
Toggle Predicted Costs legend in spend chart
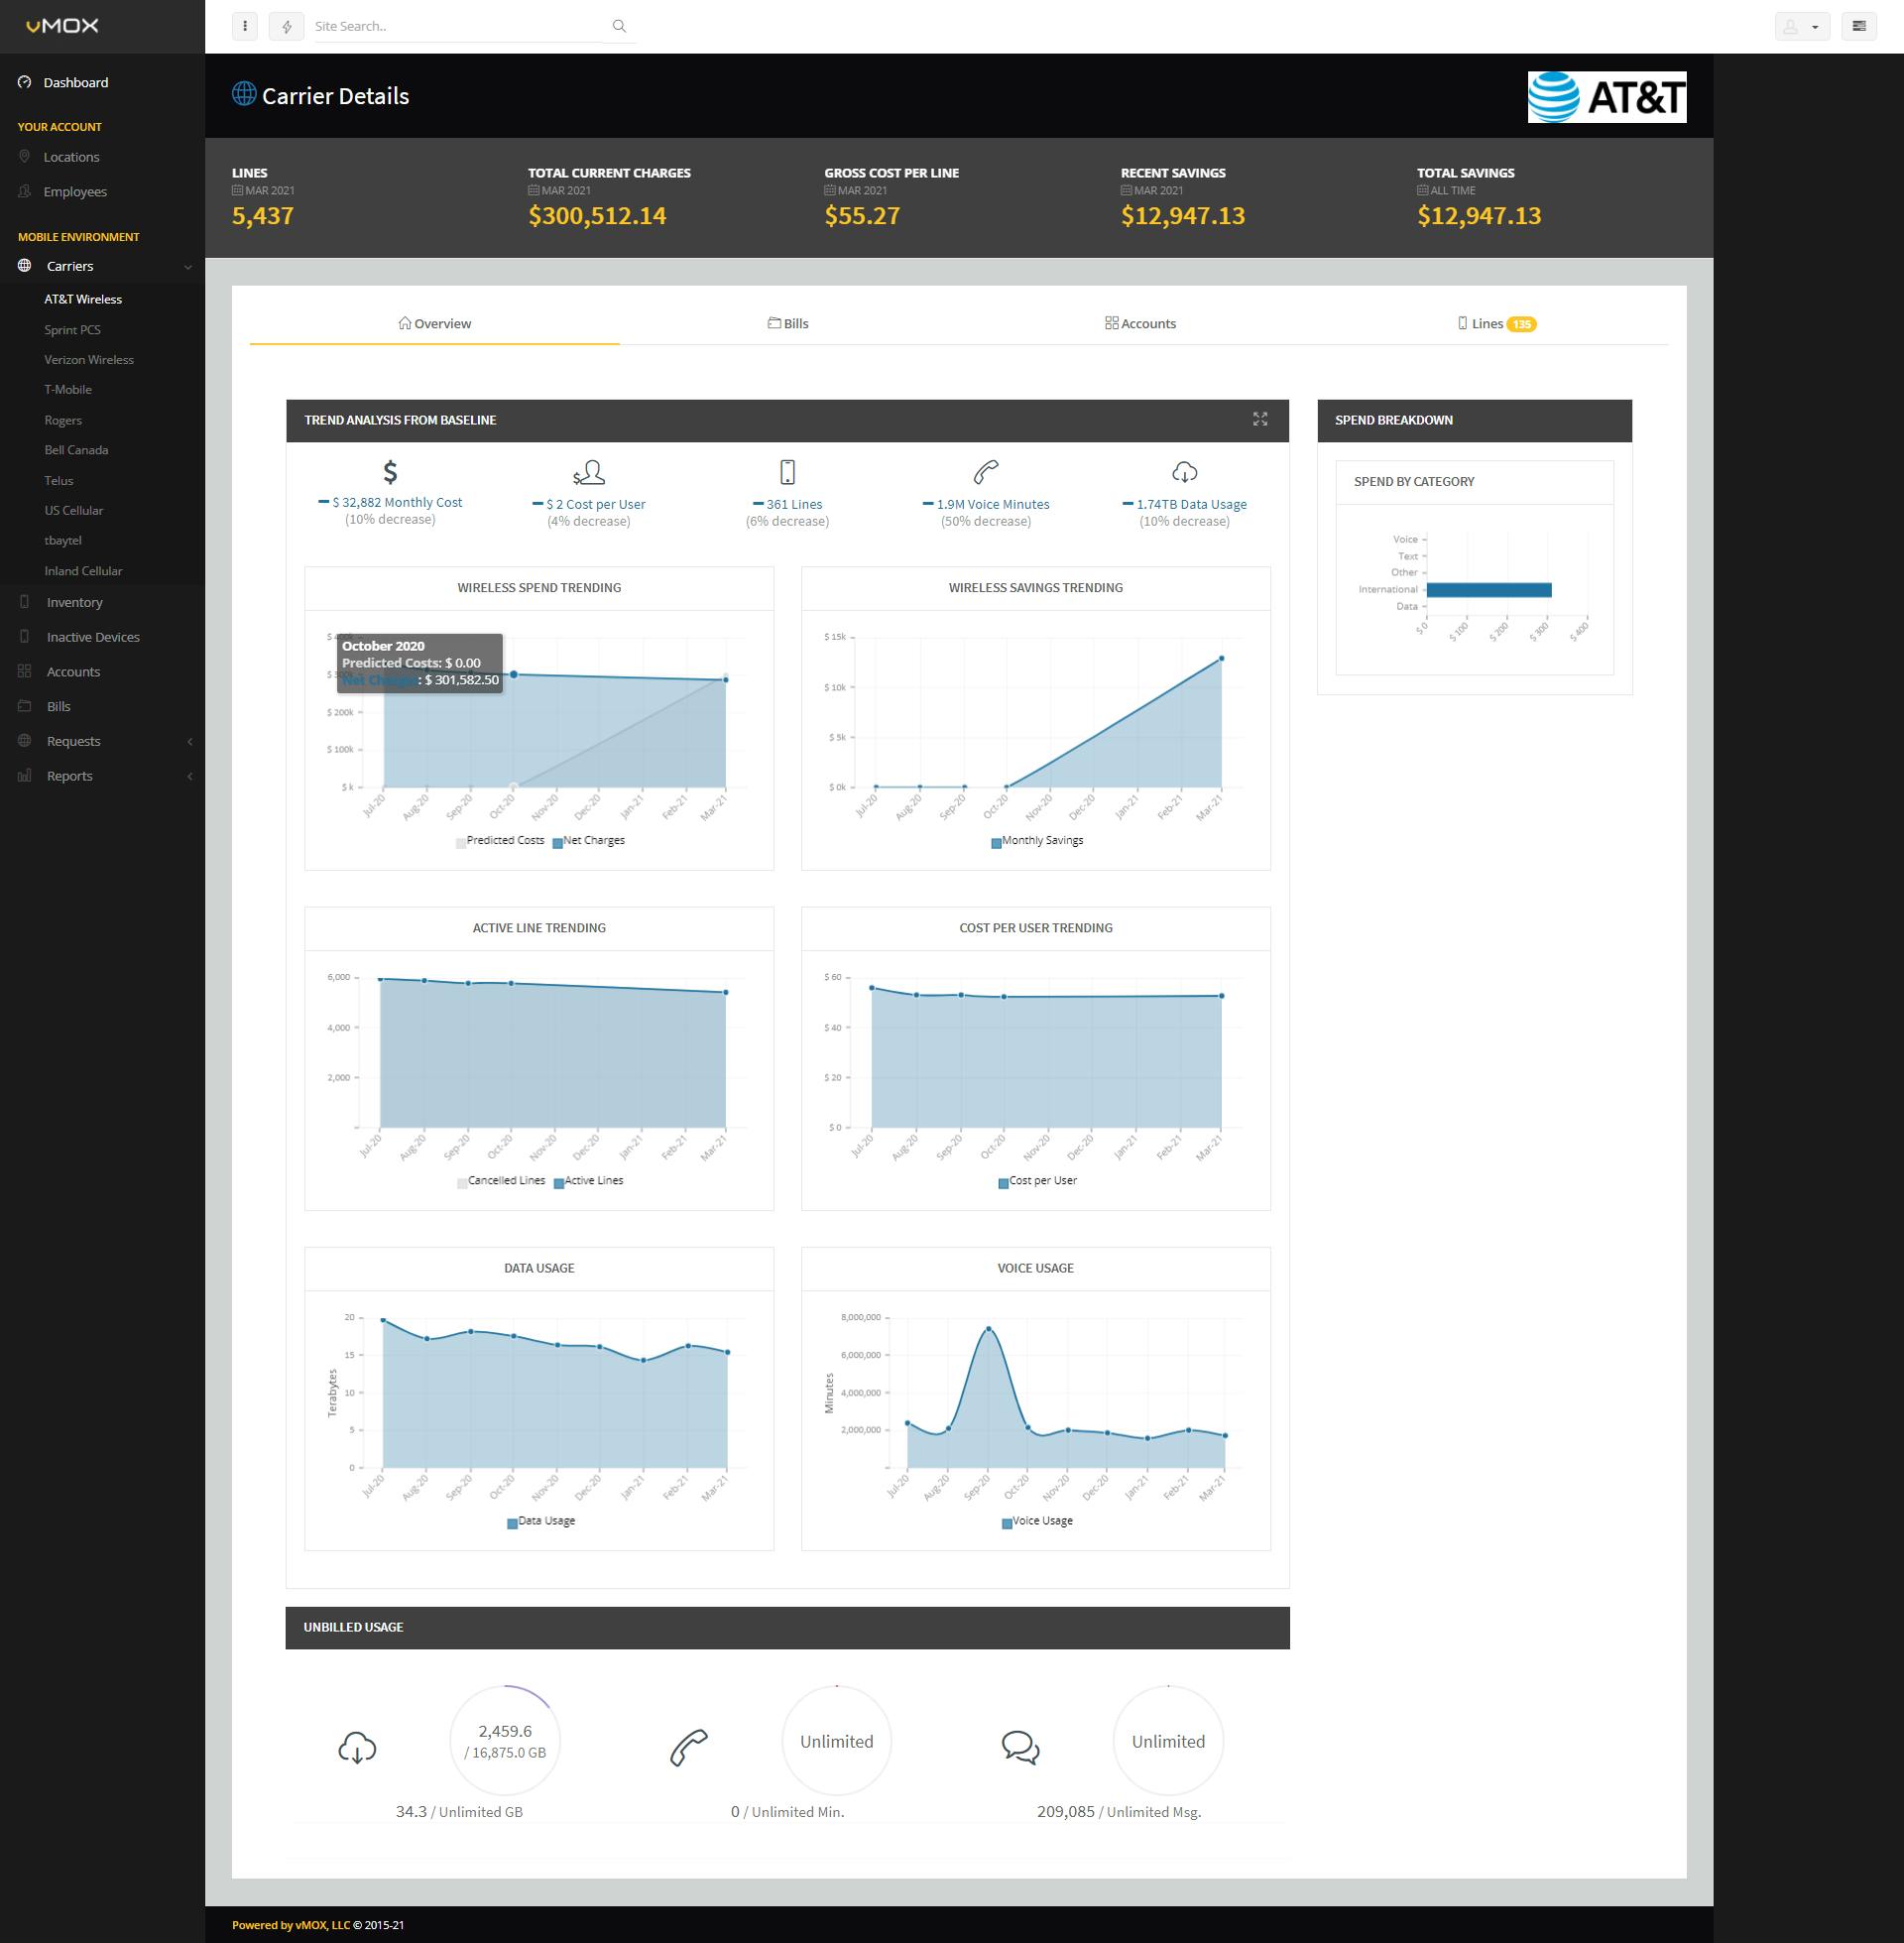click(500, 841)
